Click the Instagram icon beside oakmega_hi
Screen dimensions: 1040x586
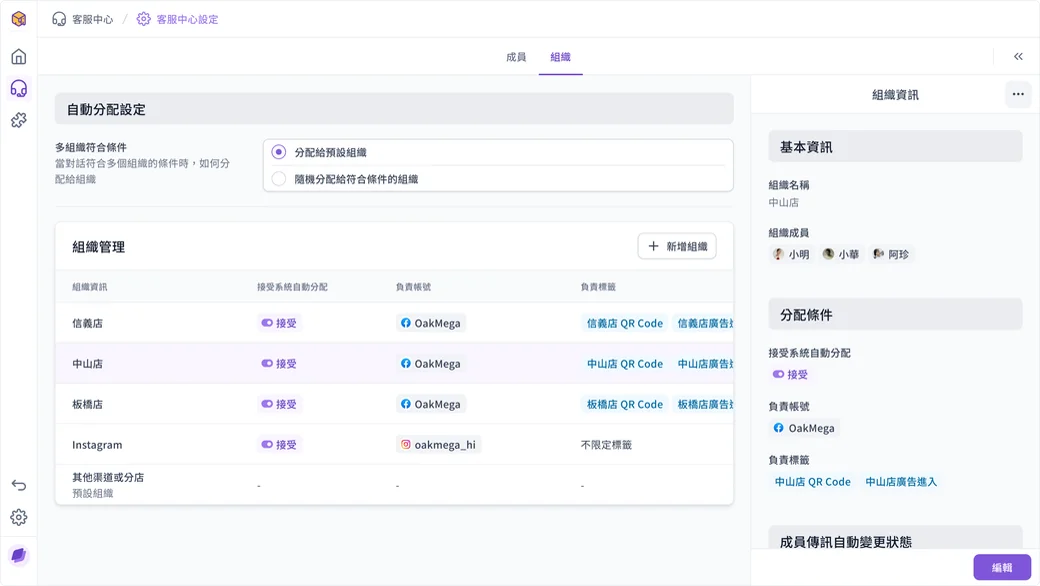(405, 444)
